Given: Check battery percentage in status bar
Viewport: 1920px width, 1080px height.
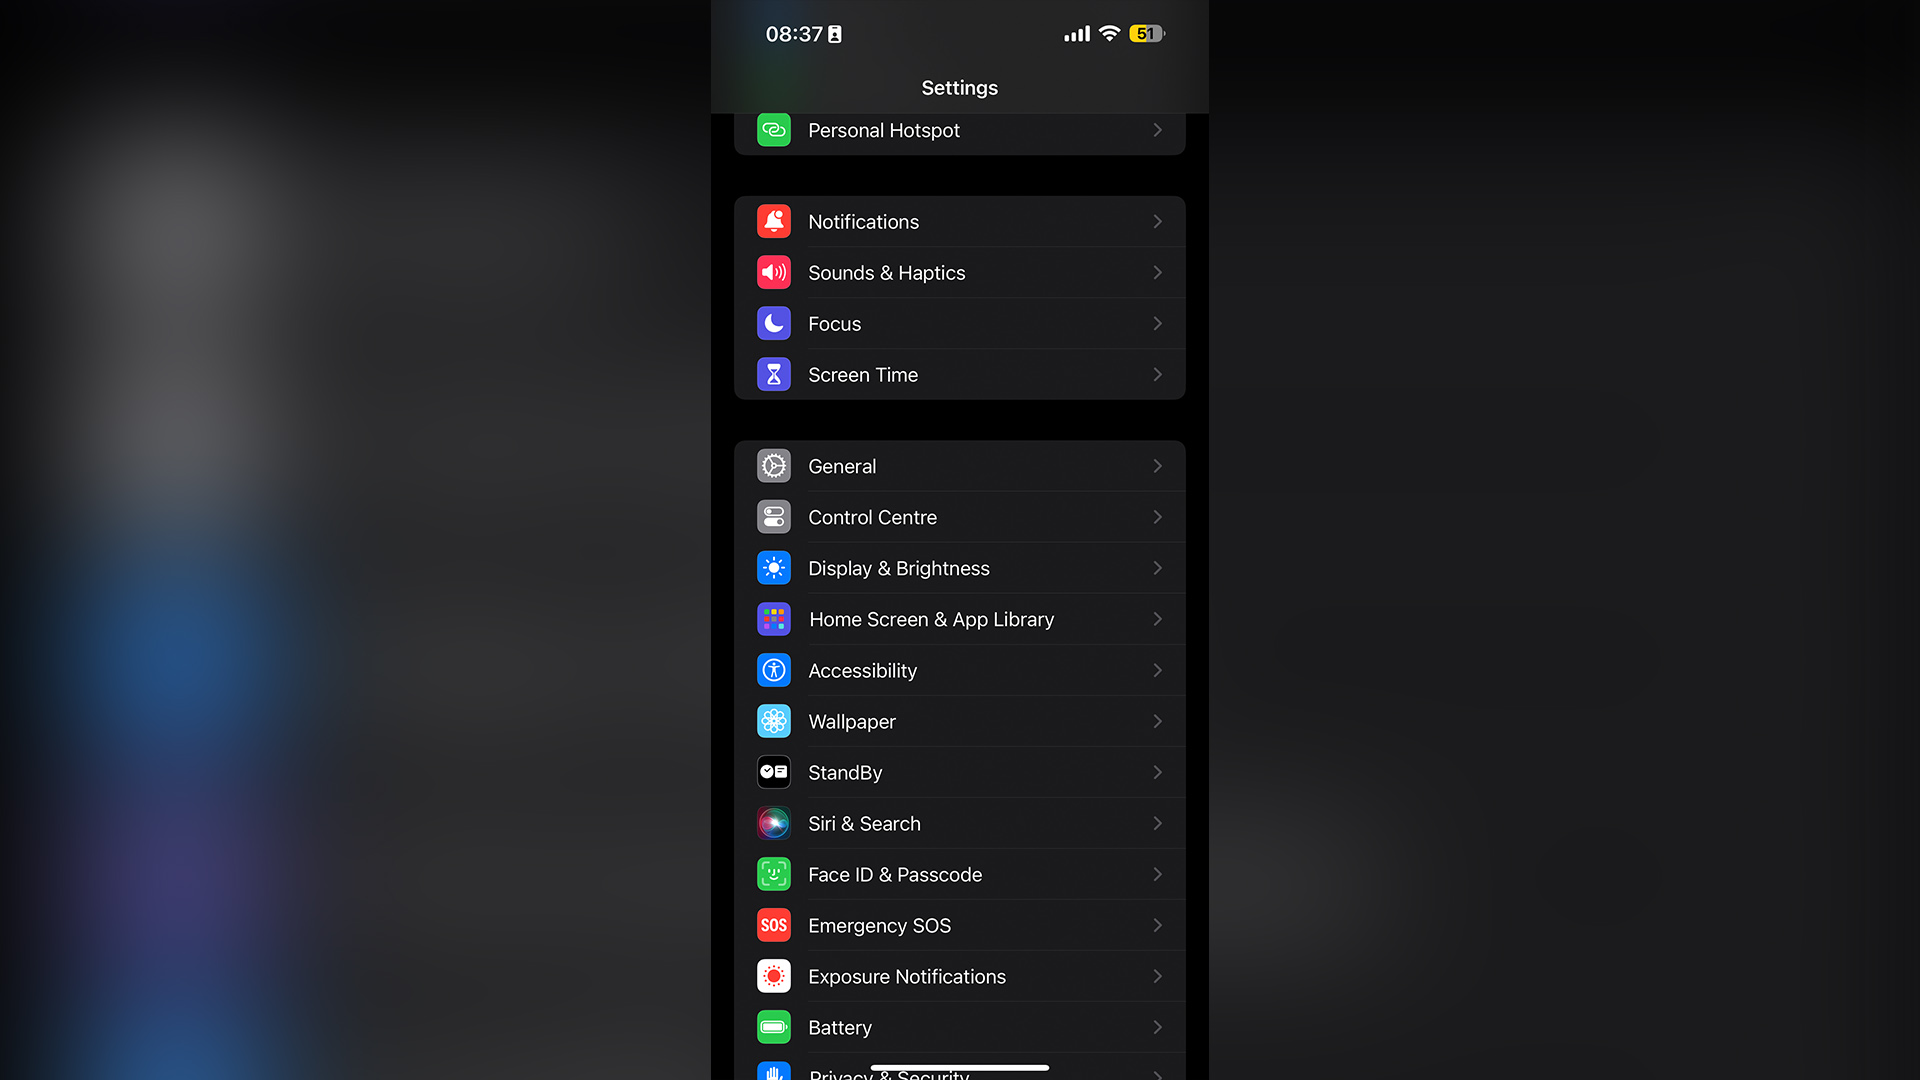Looking at the screenshot, I should point(1145,33).
